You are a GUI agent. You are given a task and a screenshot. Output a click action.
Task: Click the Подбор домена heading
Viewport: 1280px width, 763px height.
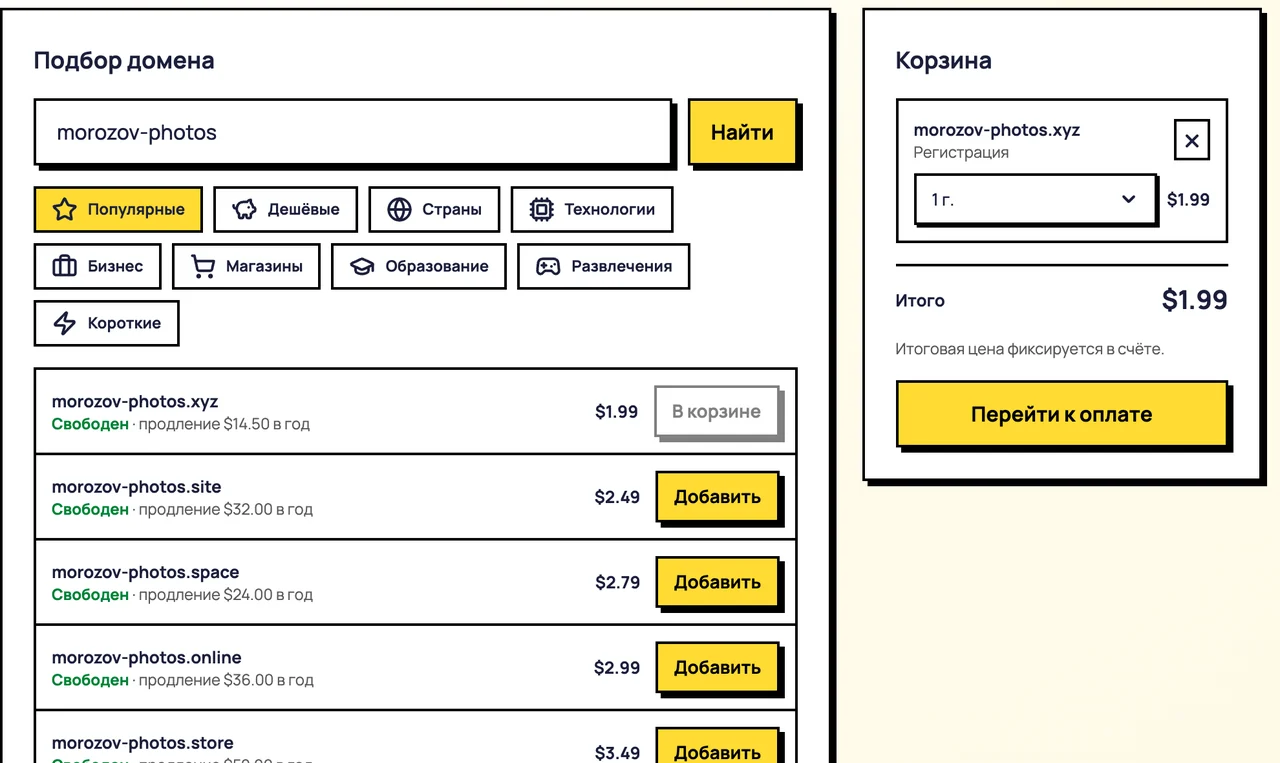click(x=124, y=60)
